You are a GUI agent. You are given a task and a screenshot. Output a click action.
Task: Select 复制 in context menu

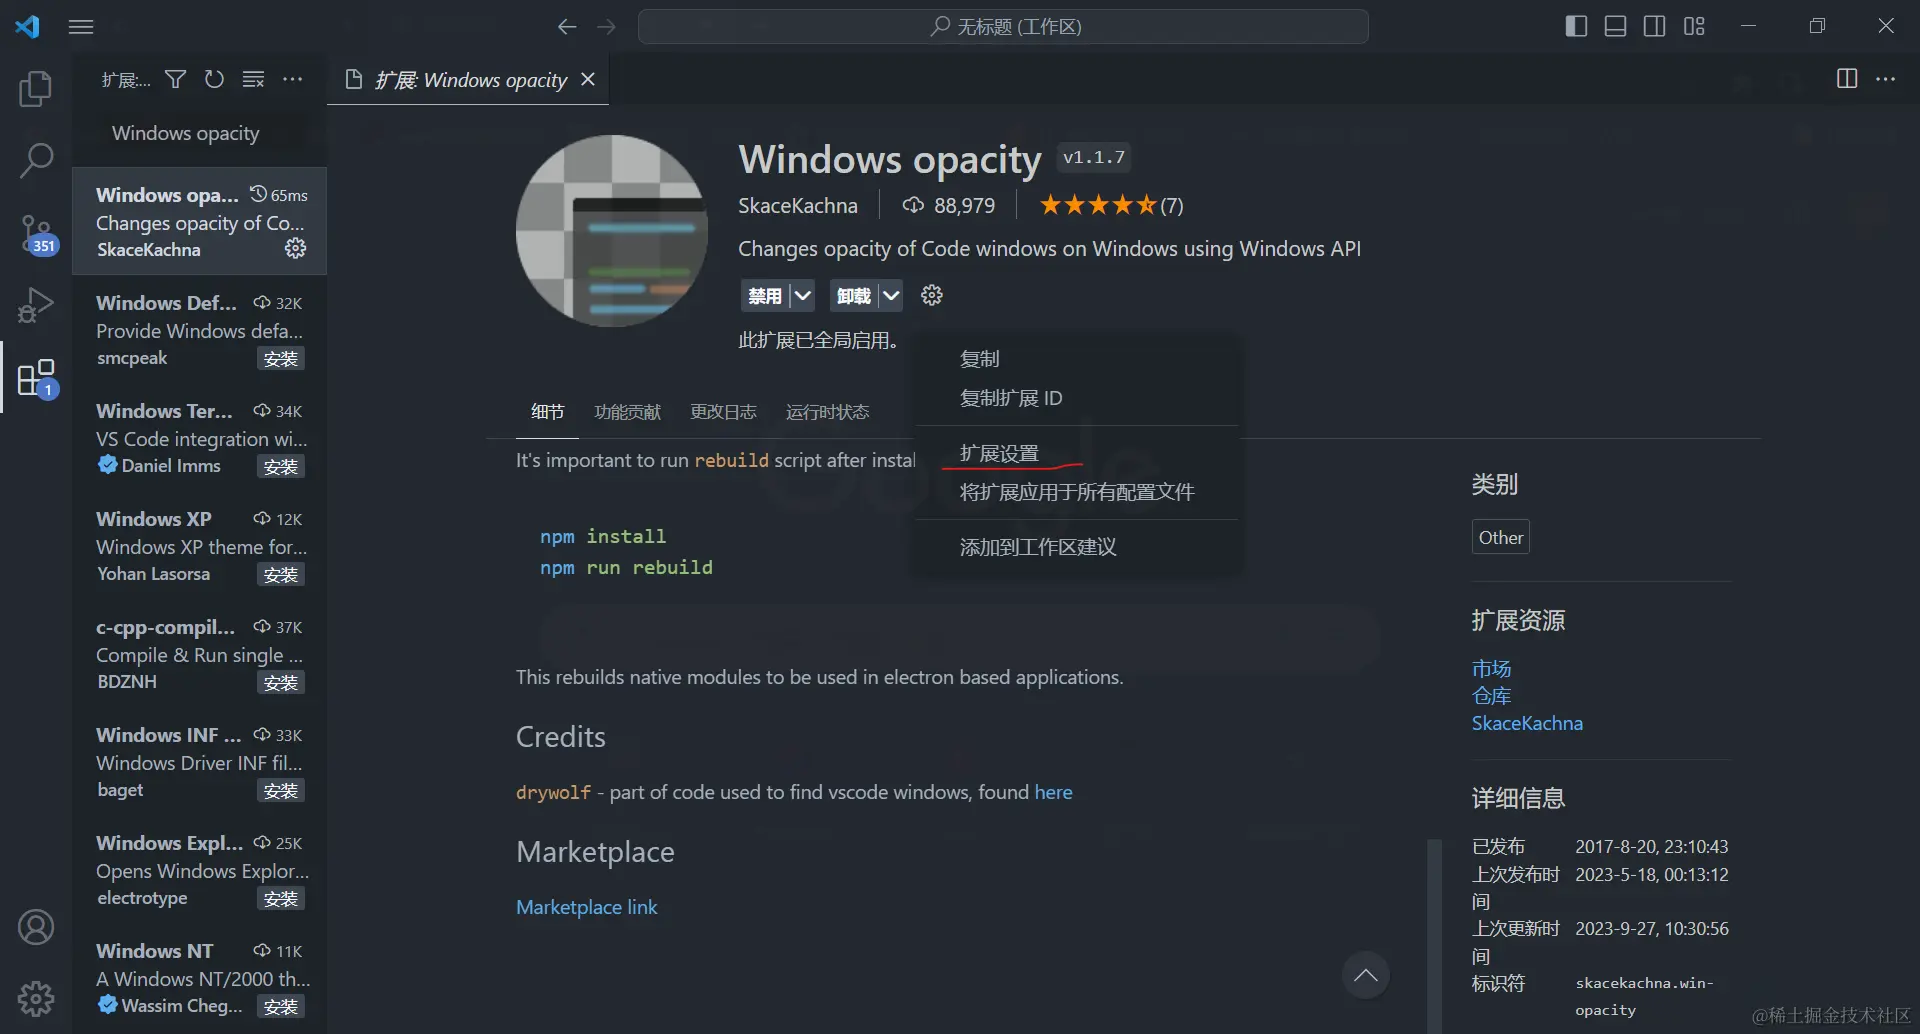(1077, 358)
